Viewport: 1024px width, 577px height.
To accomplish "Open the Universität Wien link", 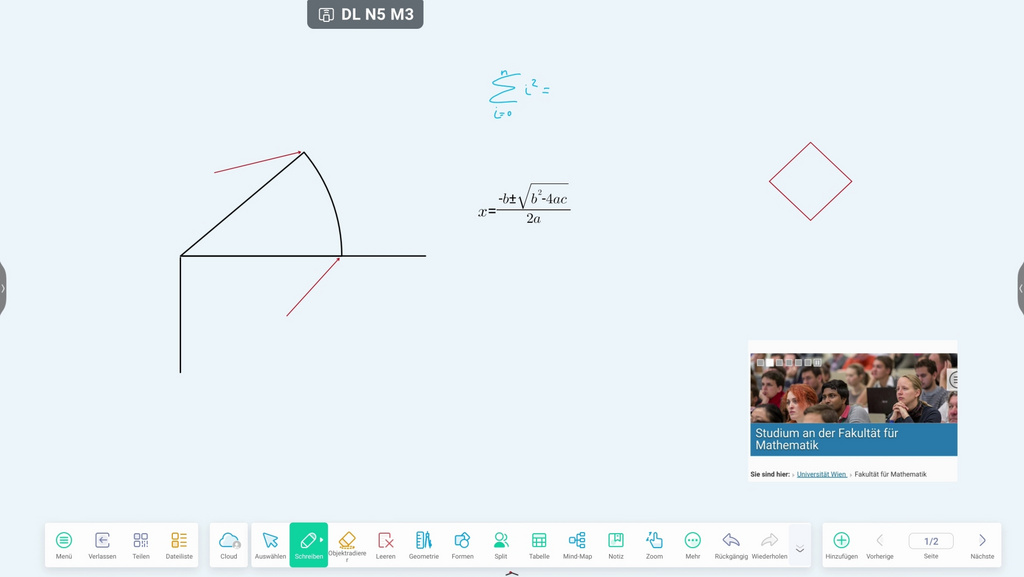I will pyautogui.click(x=821, y=475).
